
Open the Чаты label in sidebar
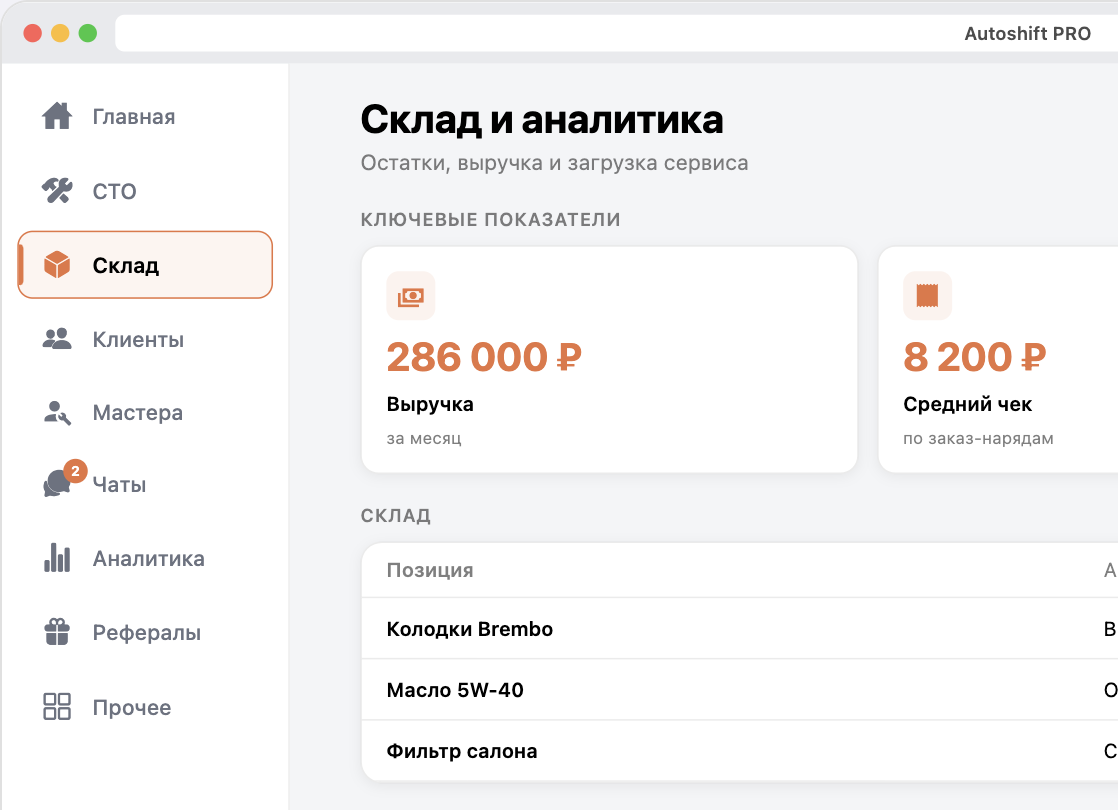(x=119, y=485)
